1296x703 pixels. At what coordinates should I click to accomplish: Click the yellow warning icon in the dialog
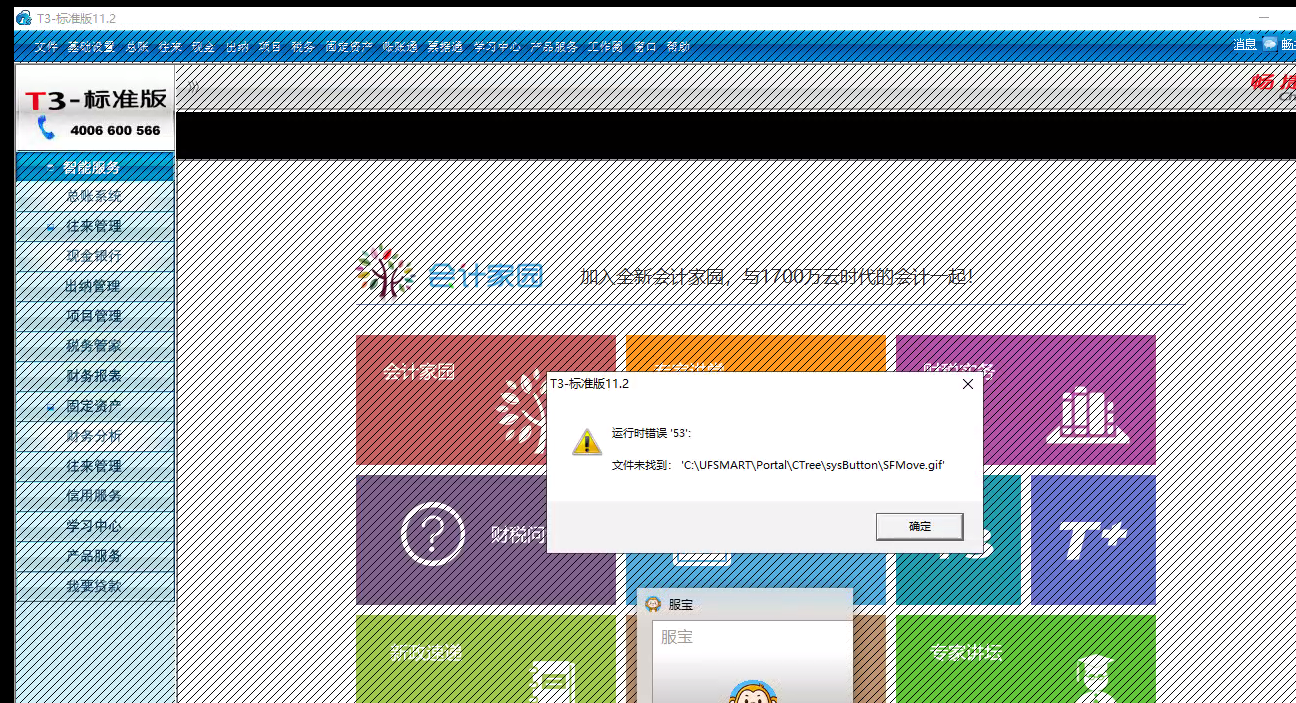point(587,441)
